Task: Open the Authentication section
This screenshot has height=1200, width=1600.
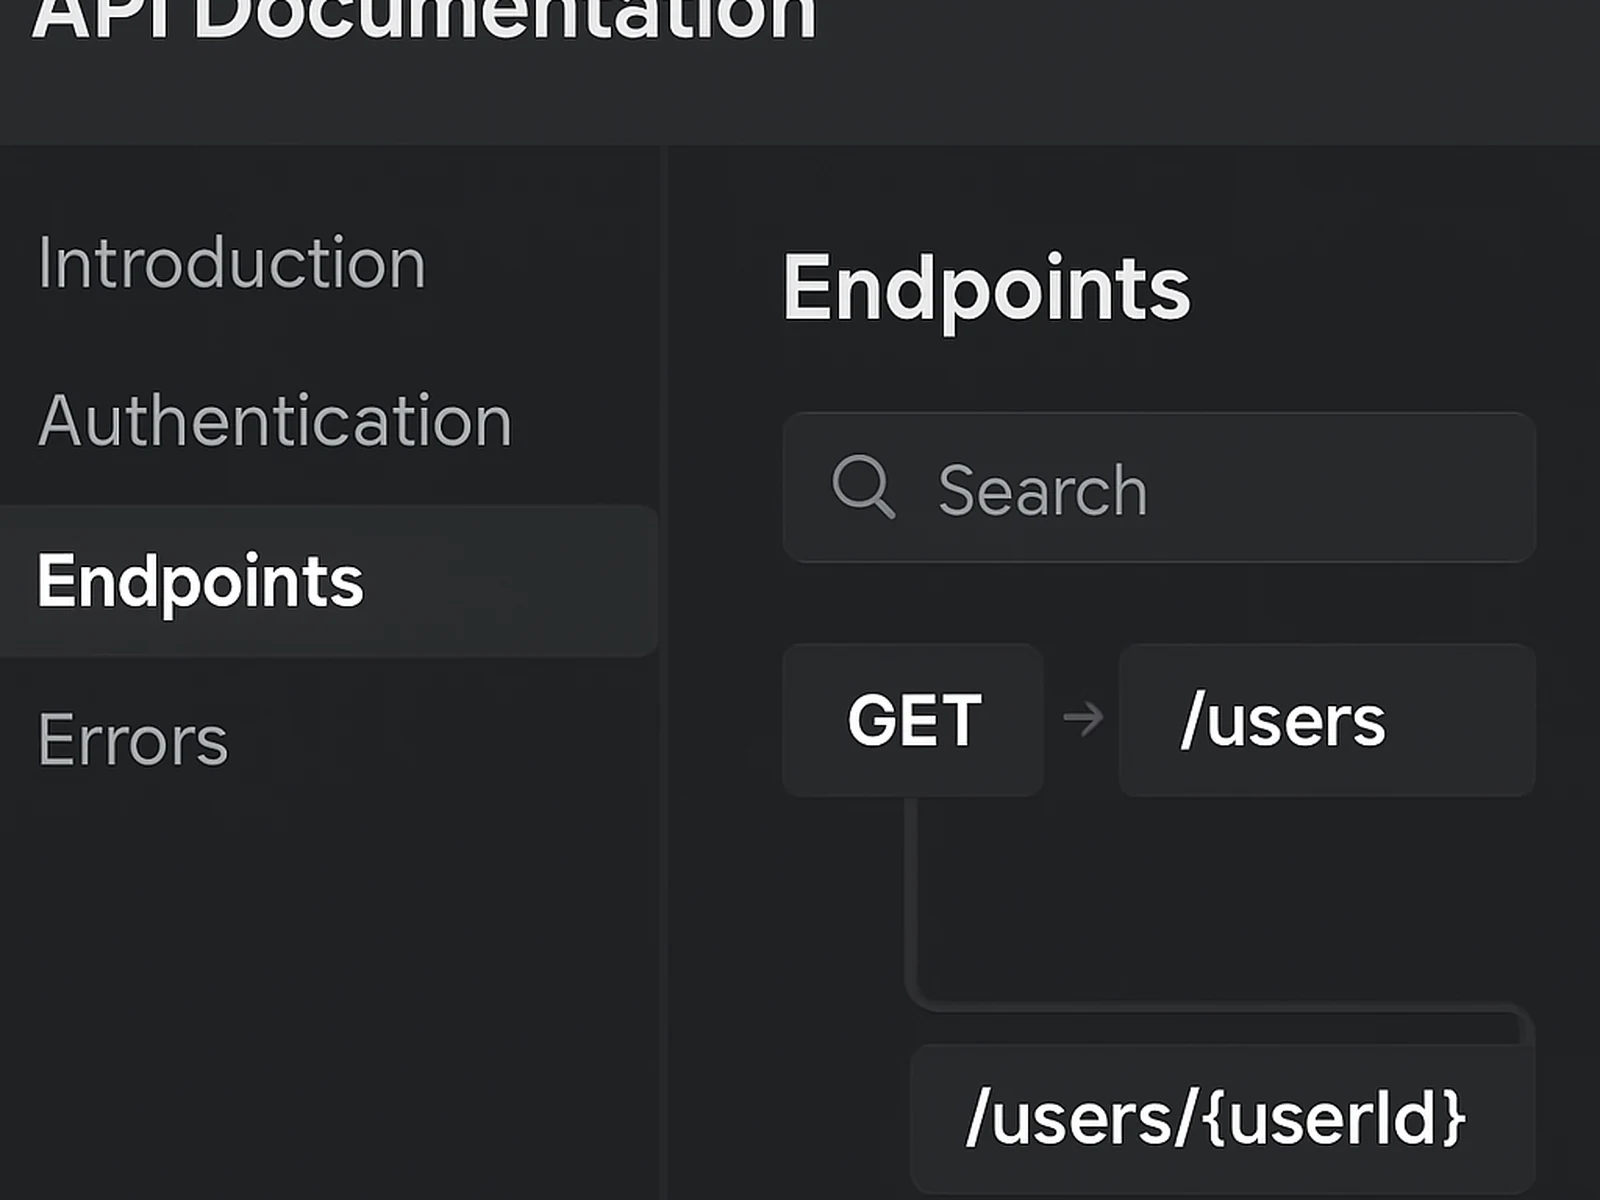Action: [274, 420]
